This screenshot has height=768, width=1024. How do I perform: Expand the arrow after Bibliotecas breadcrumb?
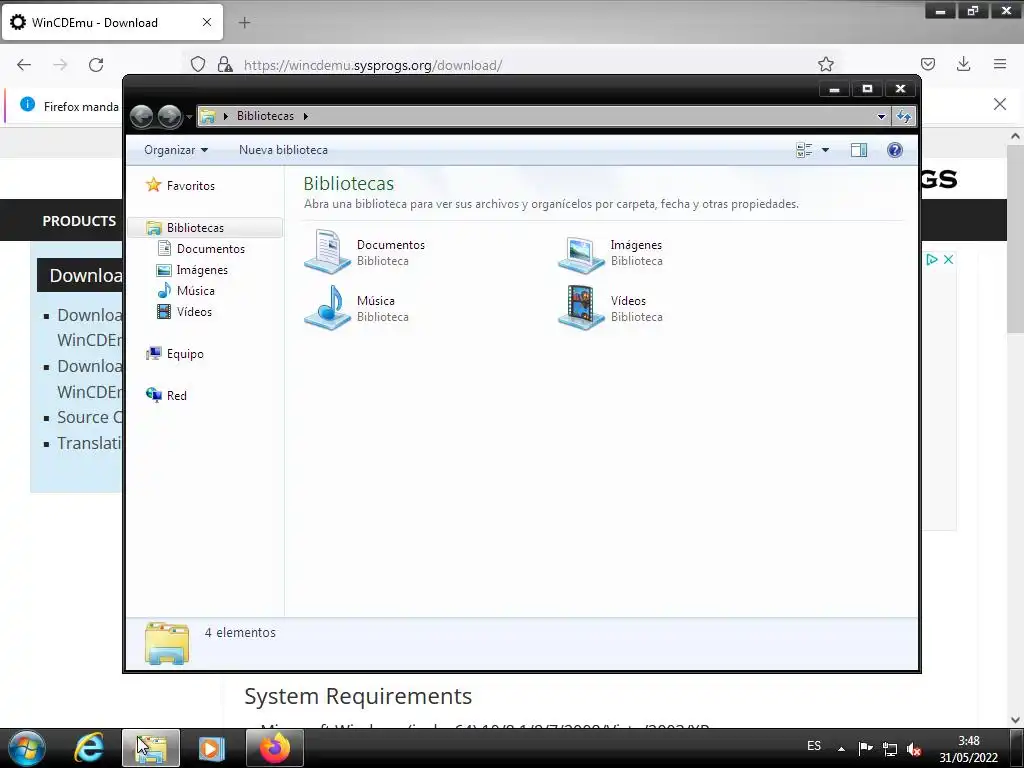[305, 116]
